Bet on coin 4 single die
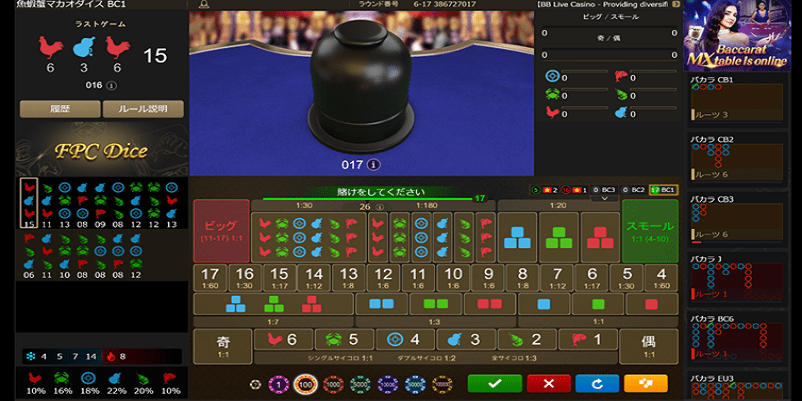 tap(405, 340)
